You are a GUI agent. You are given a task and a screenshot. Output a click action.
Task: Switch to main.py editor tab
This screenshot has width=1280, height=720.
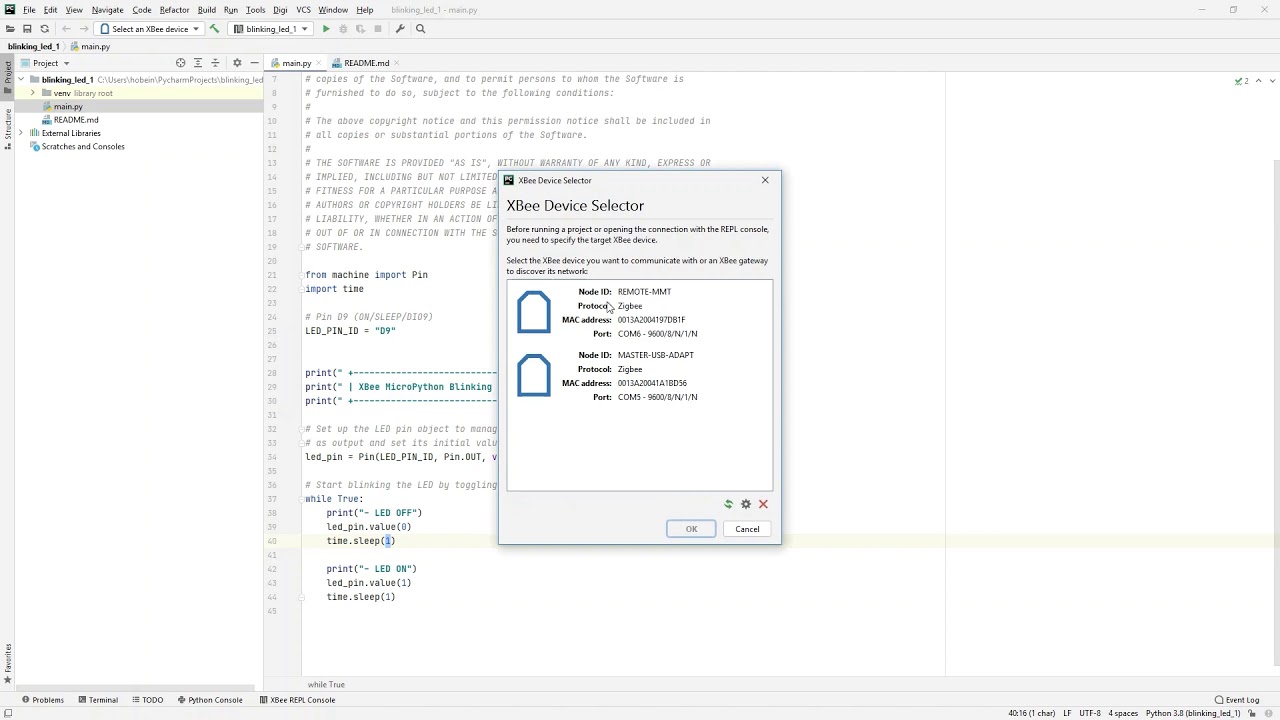coord(296,63)
